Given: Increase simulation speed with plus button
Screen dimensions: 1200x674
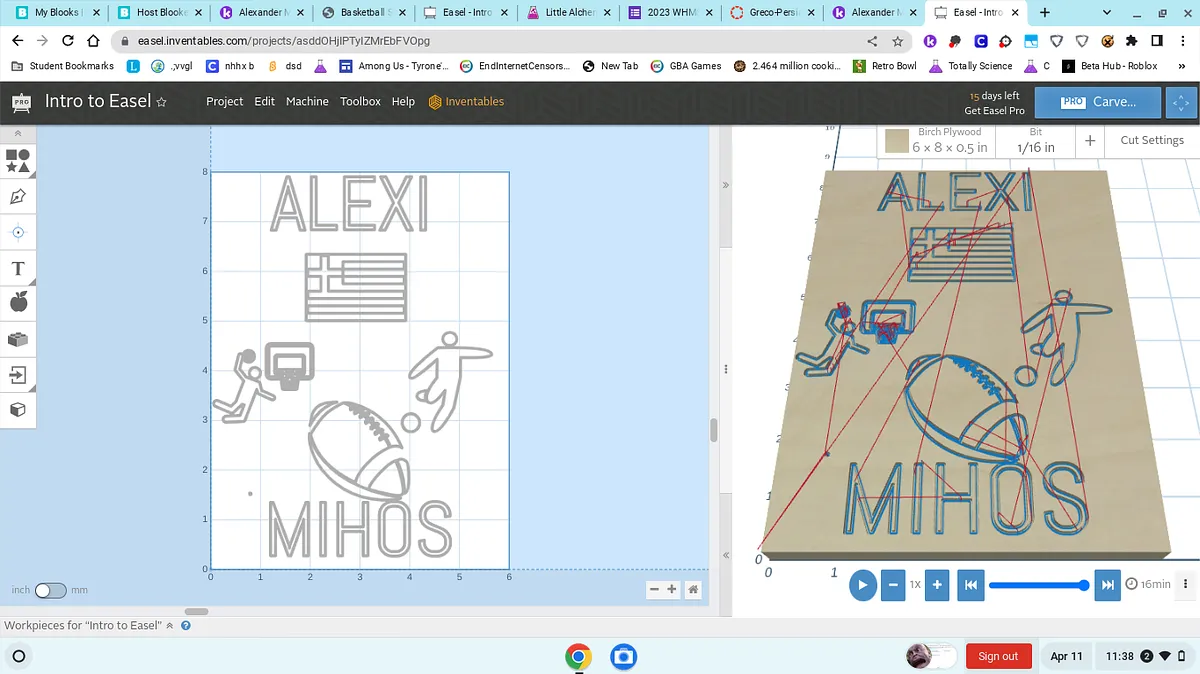Looking at the screenshot, I should pos(936,585).
